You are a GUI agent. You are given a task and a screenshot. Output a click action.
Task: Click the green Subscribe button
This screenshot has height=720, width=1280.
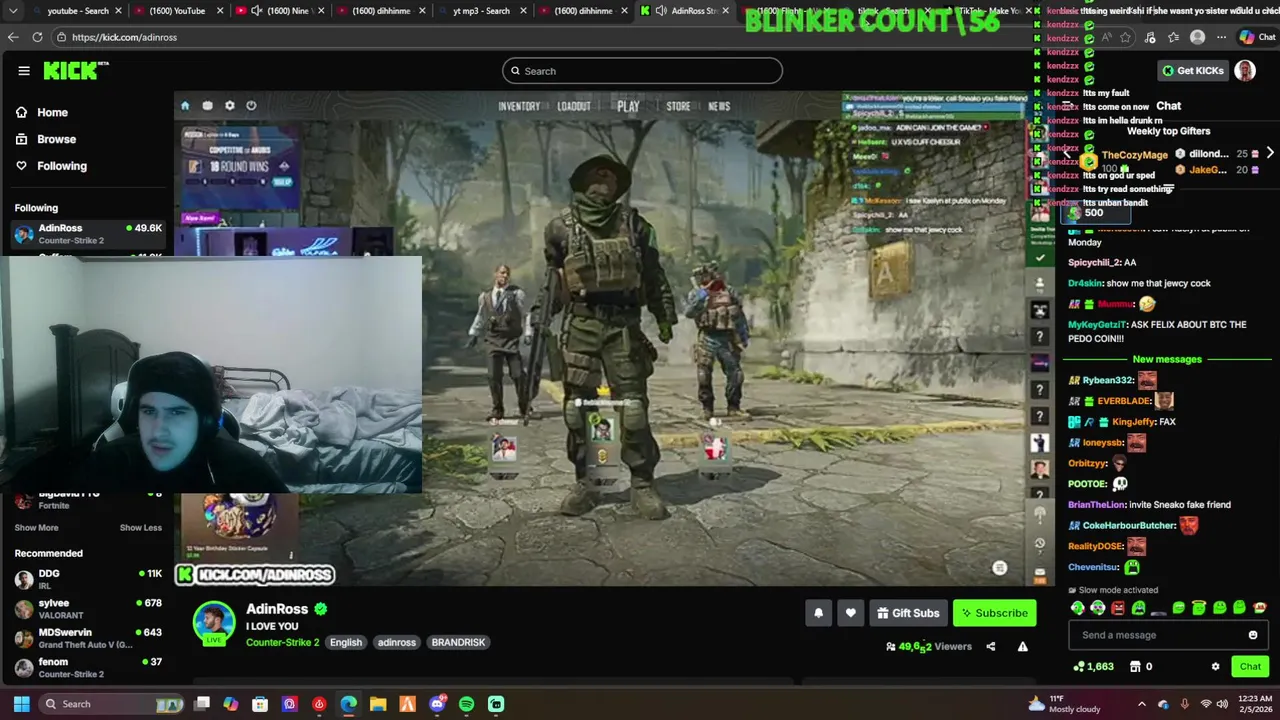994,613
